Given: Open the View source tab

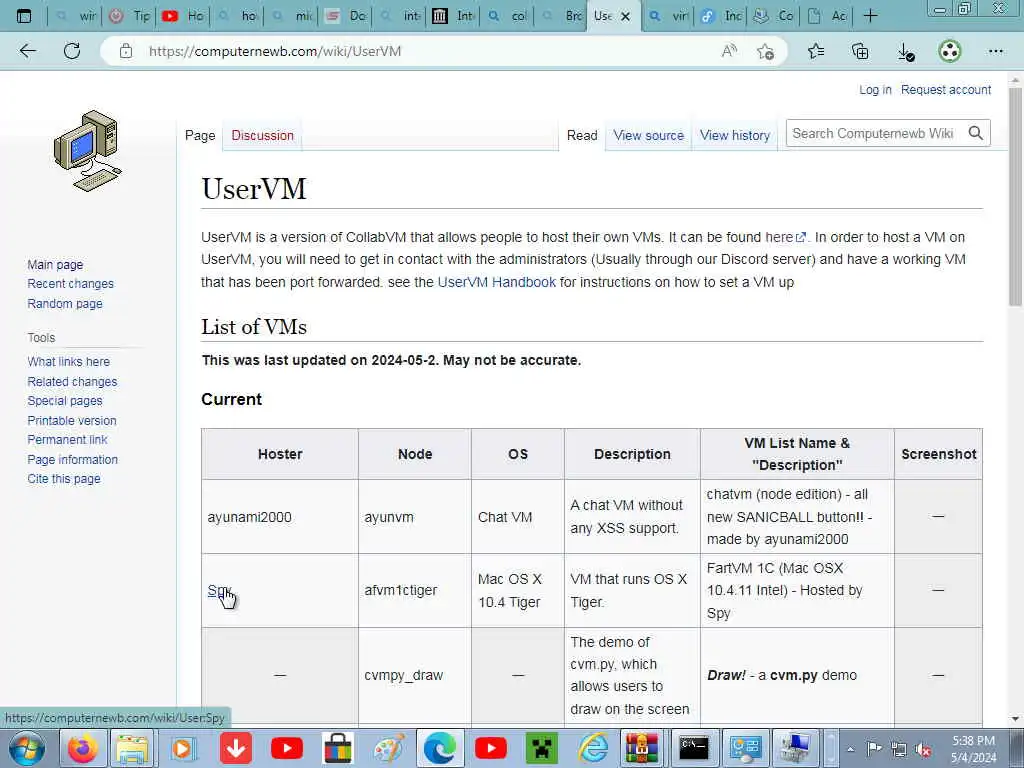Looking at the screenshot, I should [x=648, y=135].
